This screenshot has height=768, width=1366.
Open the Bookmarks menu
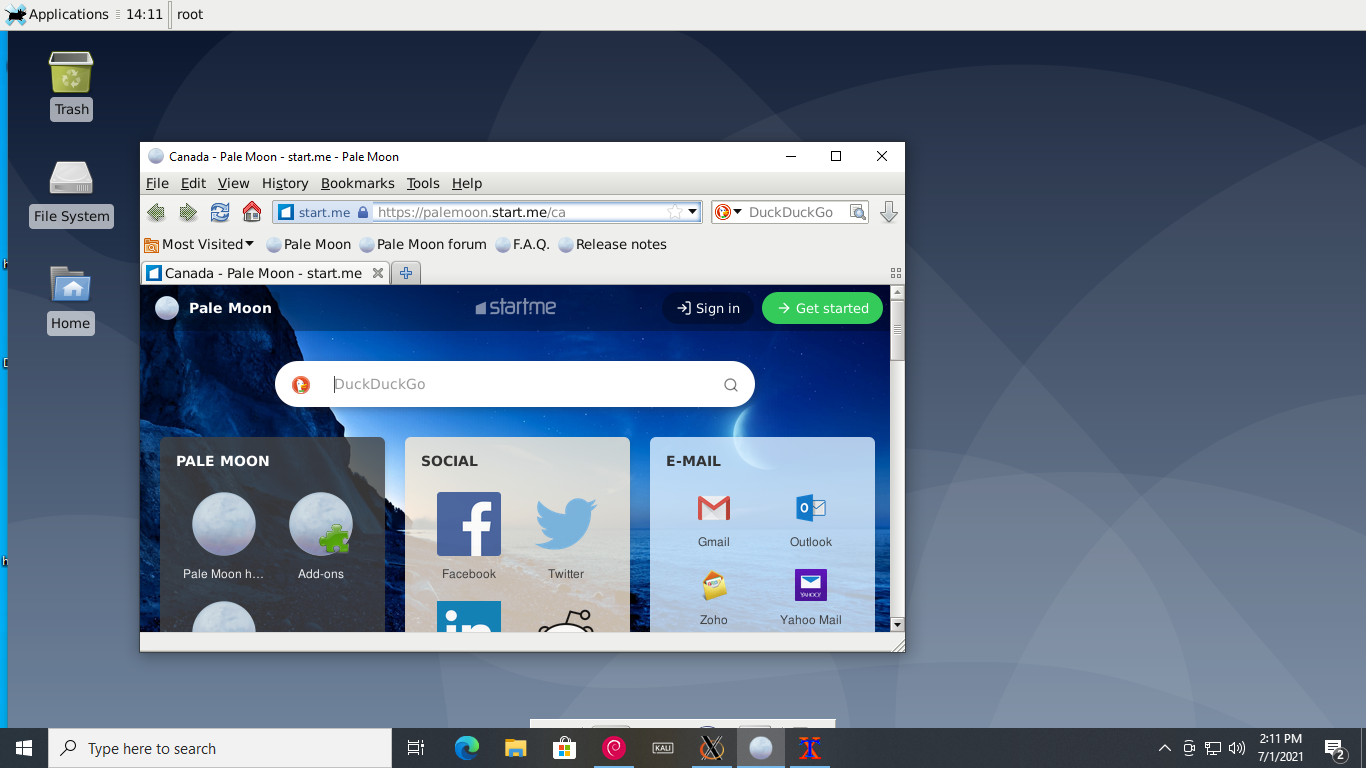point(358,183)
